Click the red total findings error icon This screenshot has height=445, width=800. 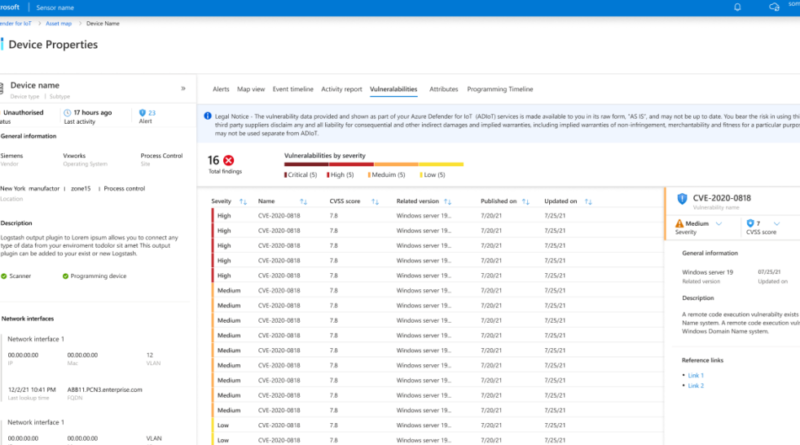point(229,160)
